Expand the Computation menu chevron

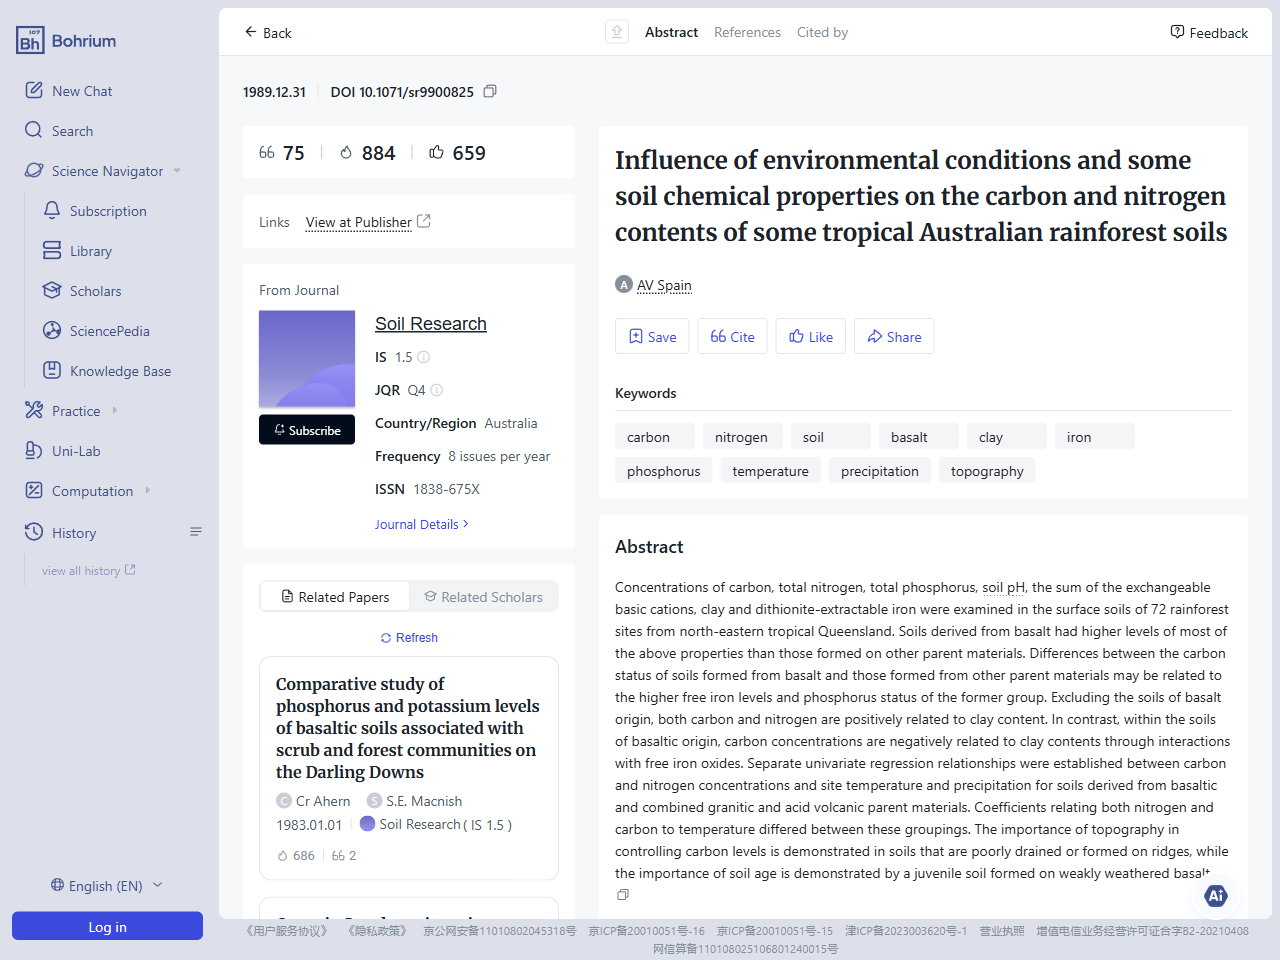(x=150, y=490)
